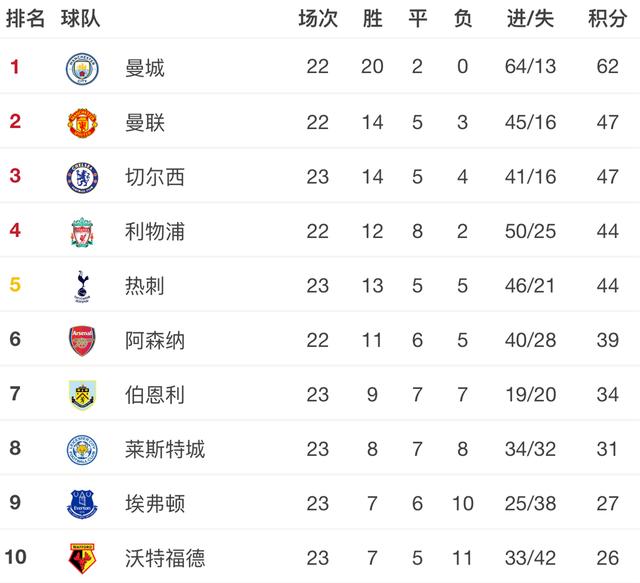Select the 排名 column header
This screenshot has height=583, width=640.
tap(25, 18)
